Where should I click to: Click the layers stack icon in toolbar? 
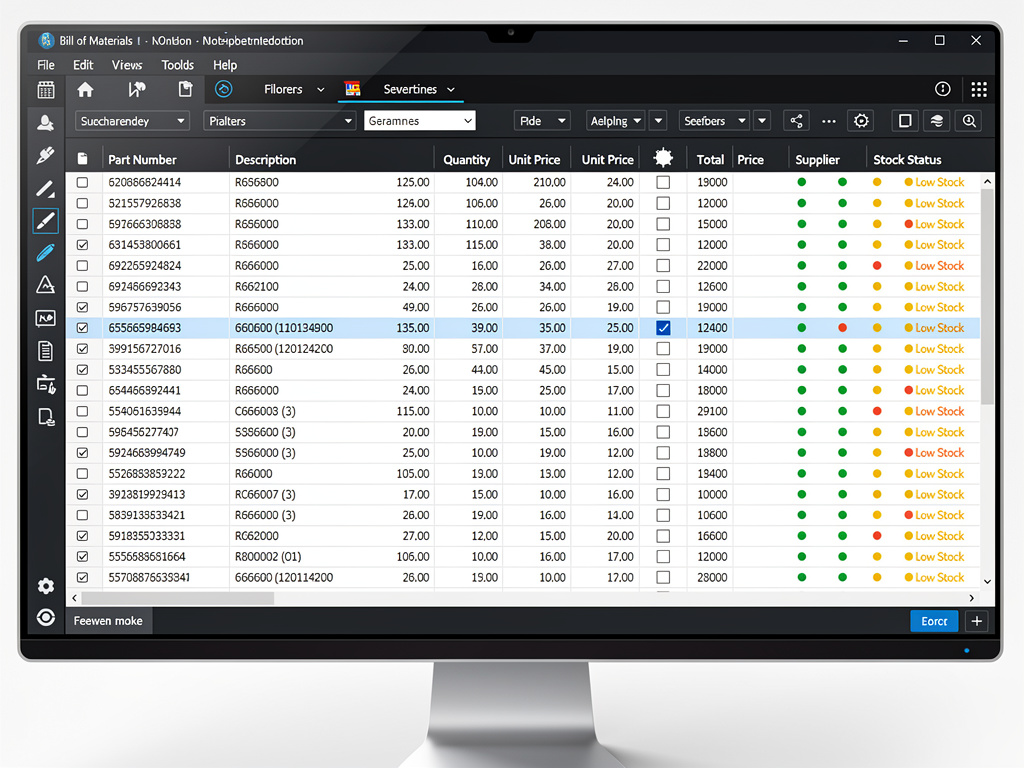pos(937,121)
